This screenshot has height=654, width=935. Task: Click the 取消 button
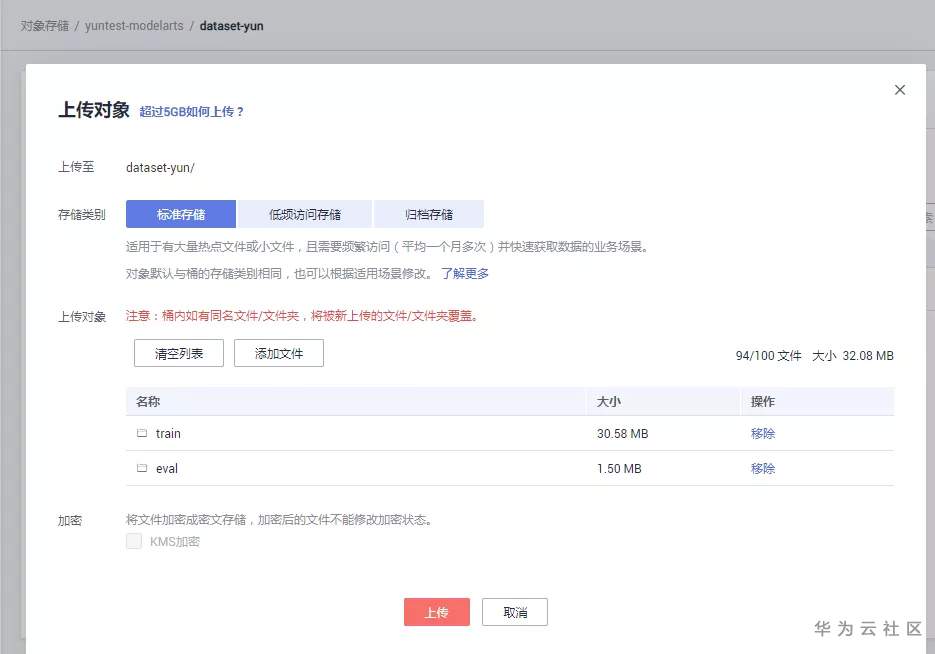coord(515,612)
